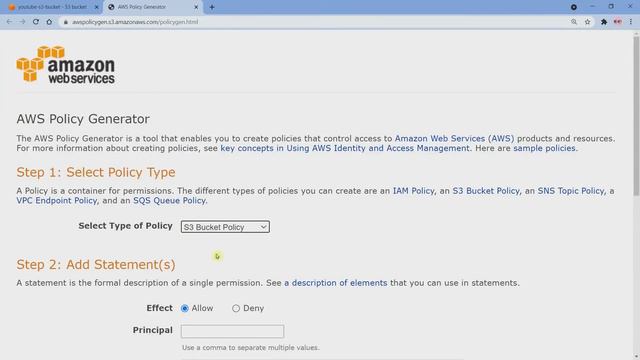Open the Chrome three-dot menu
Image resolution: width=640 pixels, height=360 pixels.
point(631,22)
